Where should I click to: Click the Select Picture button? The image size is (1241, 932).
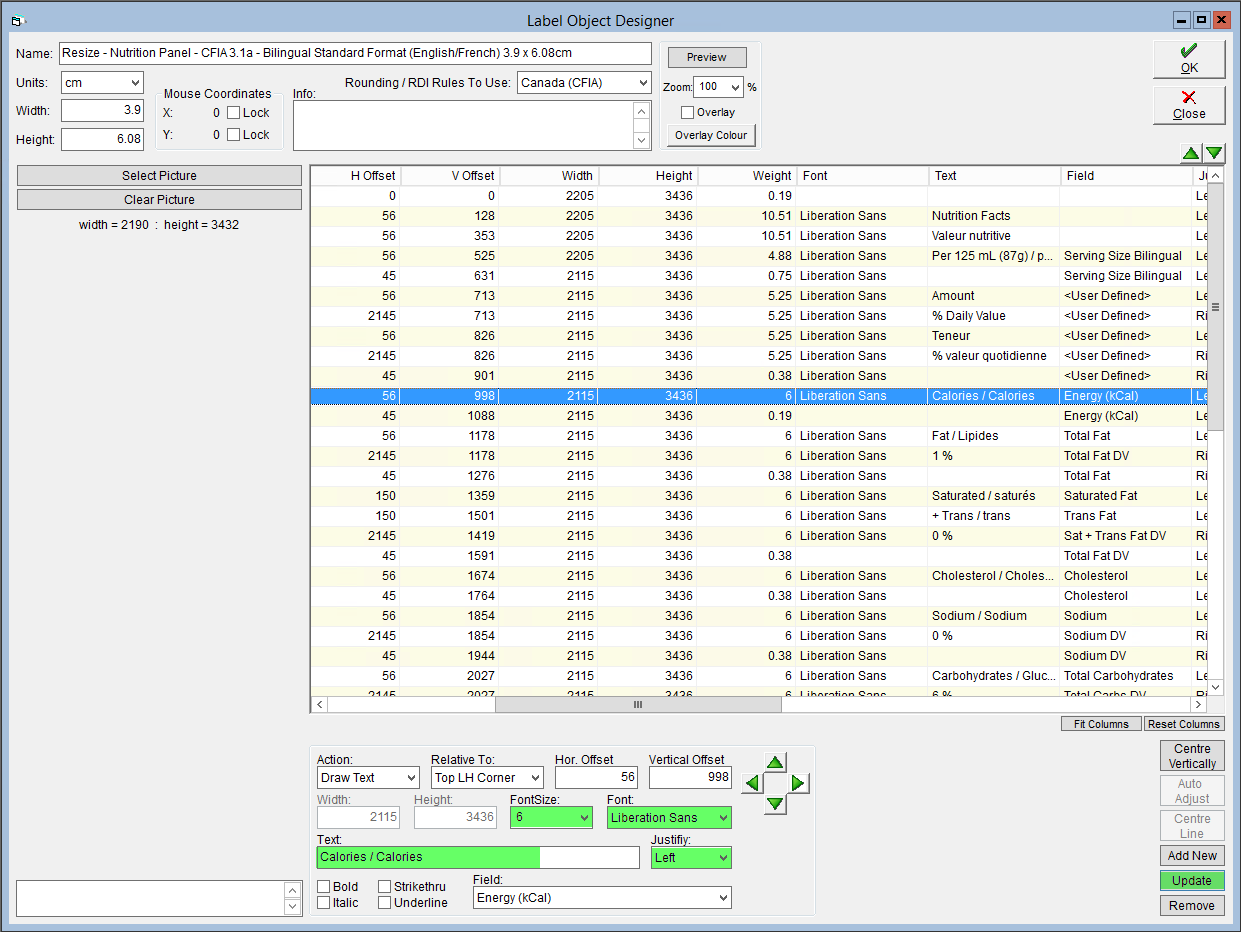159,176
